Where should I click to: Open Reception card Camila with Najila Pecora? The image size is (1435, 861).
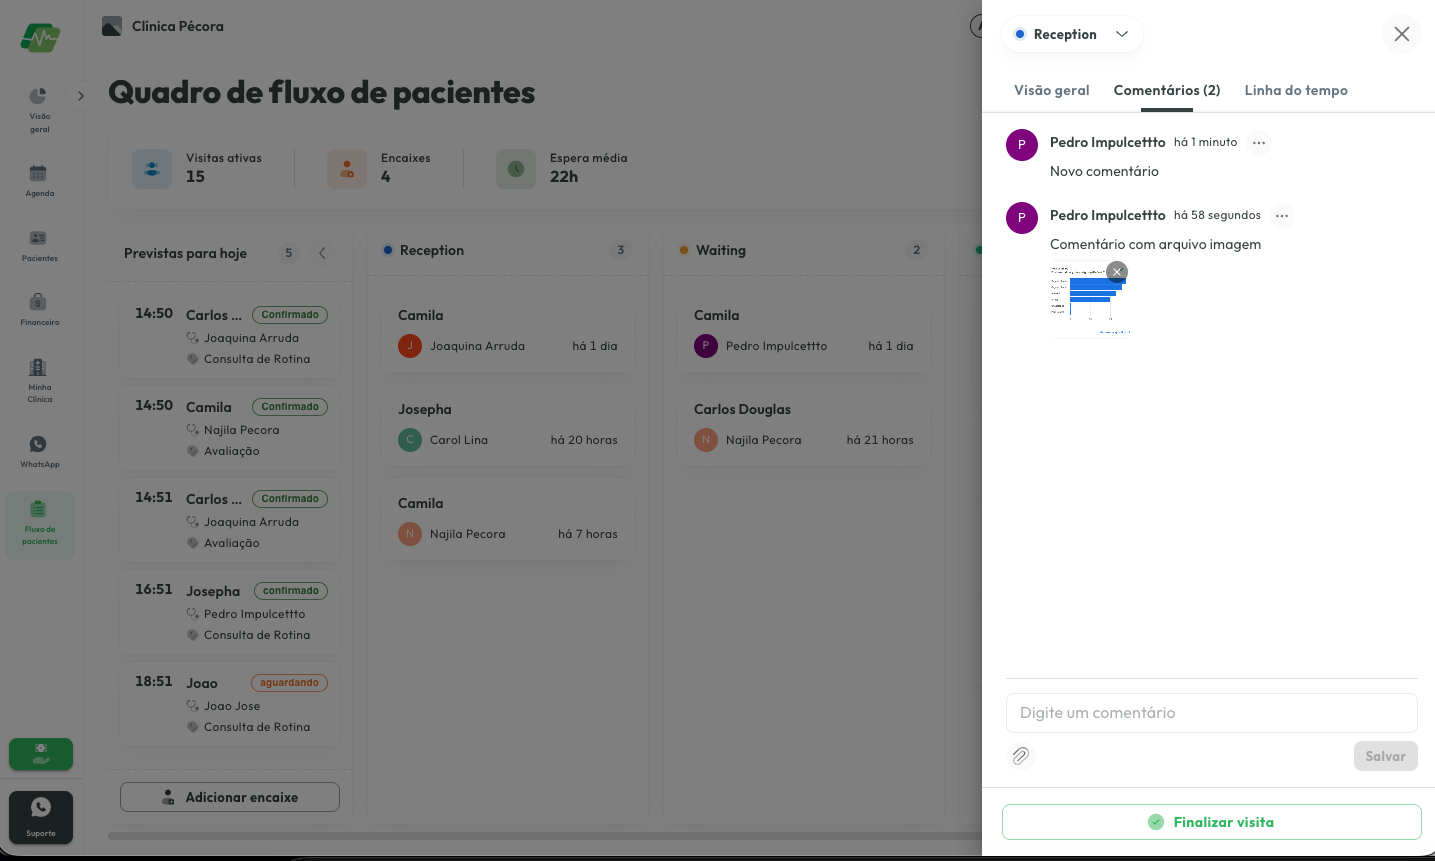508,519
